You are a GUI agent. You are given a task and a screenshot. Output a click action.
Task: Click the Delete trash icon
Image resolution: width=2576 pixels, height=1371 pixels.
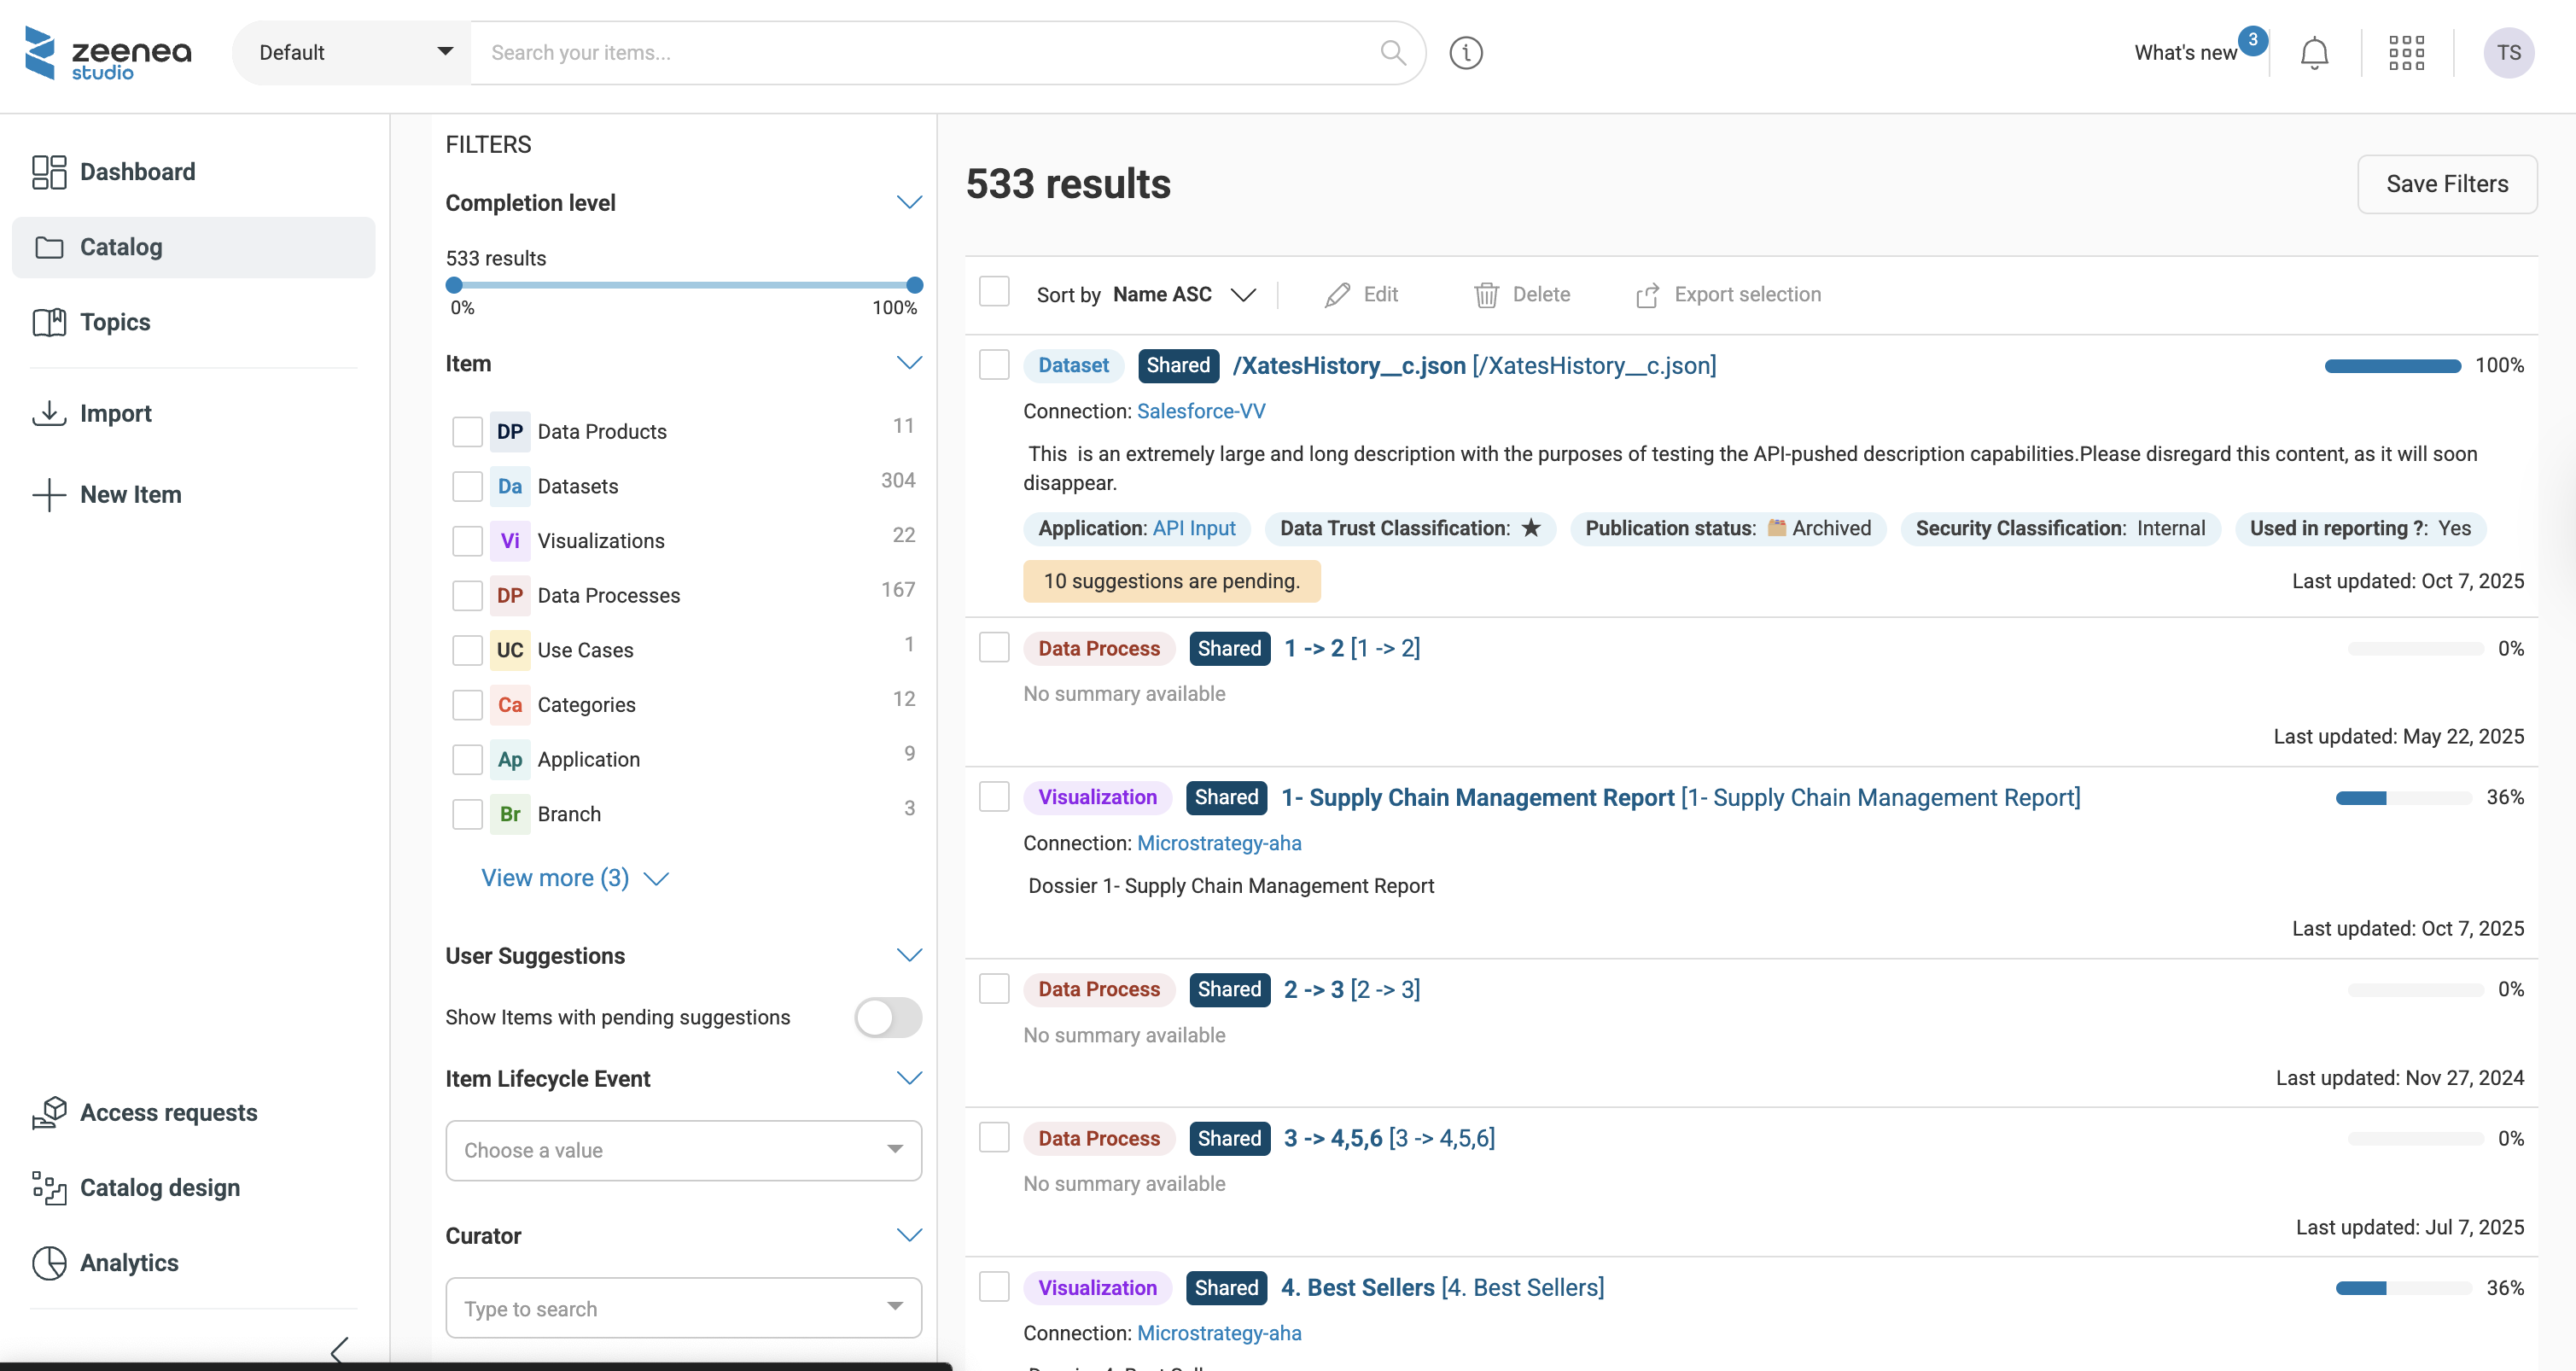tap(1486, 295)
